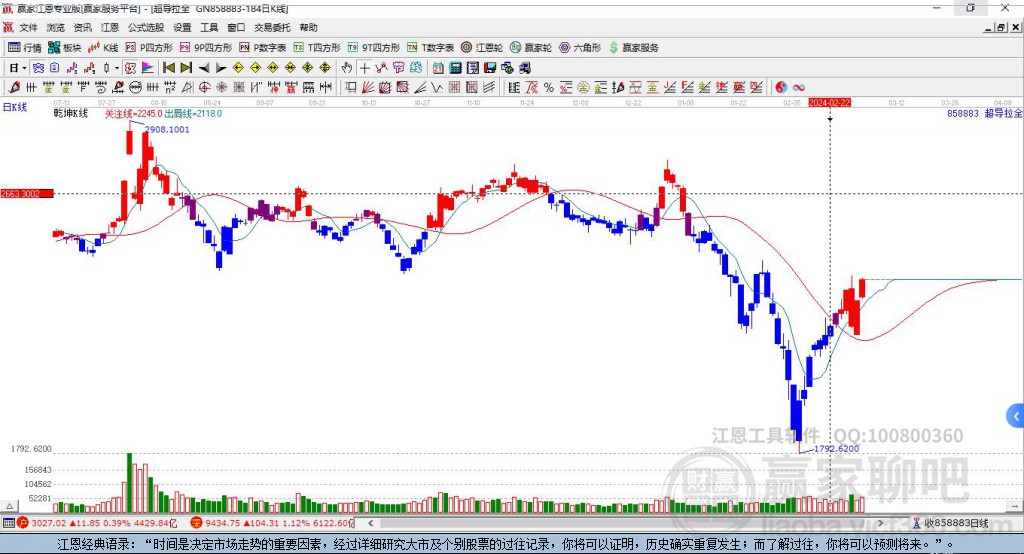
Task: Click the 日K线 label
Action: pyautogui.click(x=15, y=108)
